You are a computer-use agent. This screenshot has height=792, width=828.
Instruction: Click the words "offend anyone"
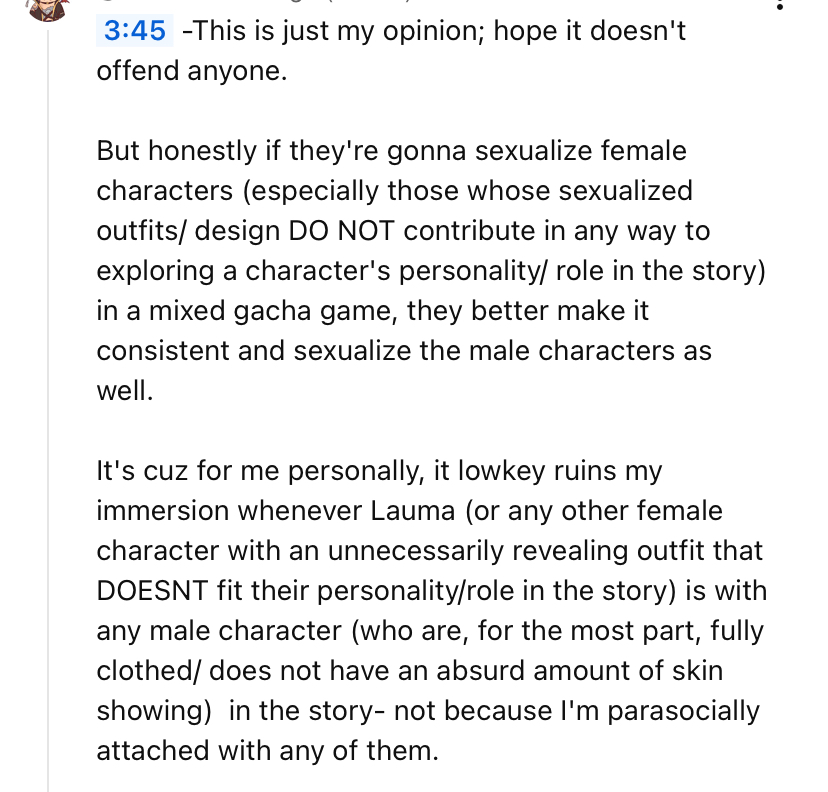pyautogui.click(x=191, y=72)
